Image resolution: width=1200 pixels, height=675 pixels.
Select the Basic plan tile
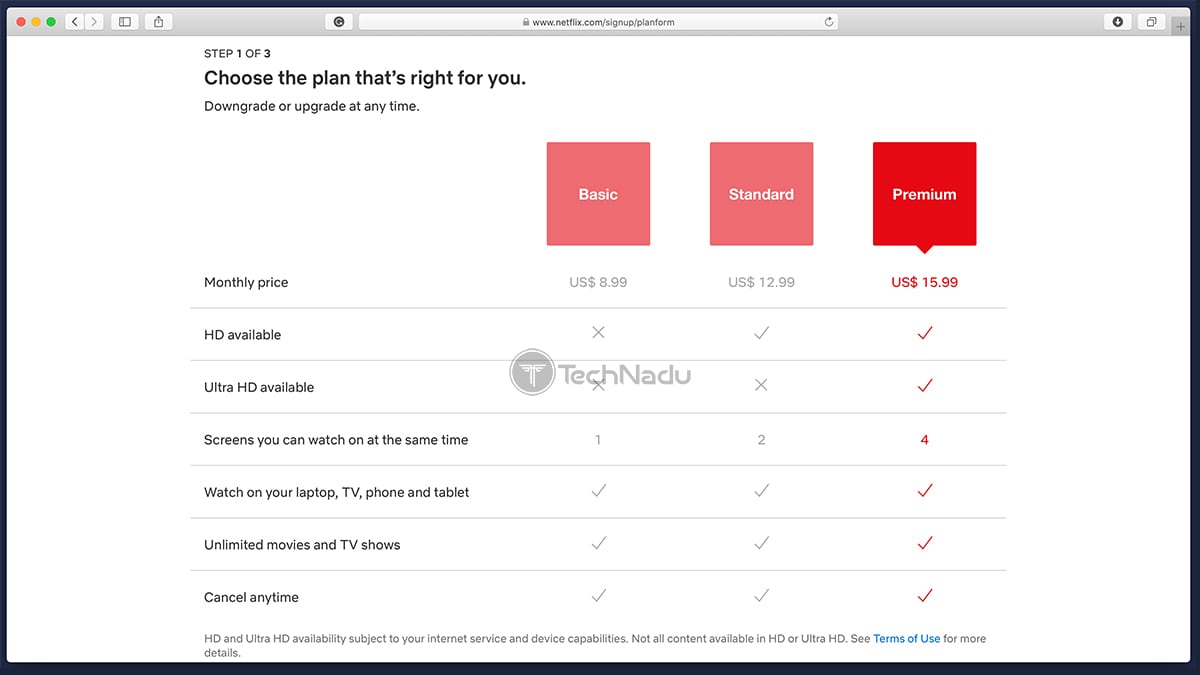pos(598,194)
